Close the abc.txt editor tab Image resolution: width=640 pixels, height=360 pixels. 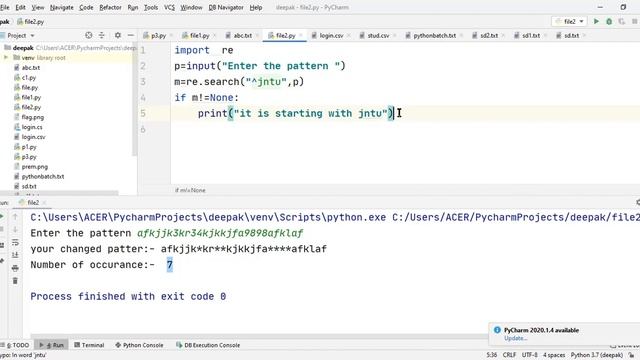(257, 36)
